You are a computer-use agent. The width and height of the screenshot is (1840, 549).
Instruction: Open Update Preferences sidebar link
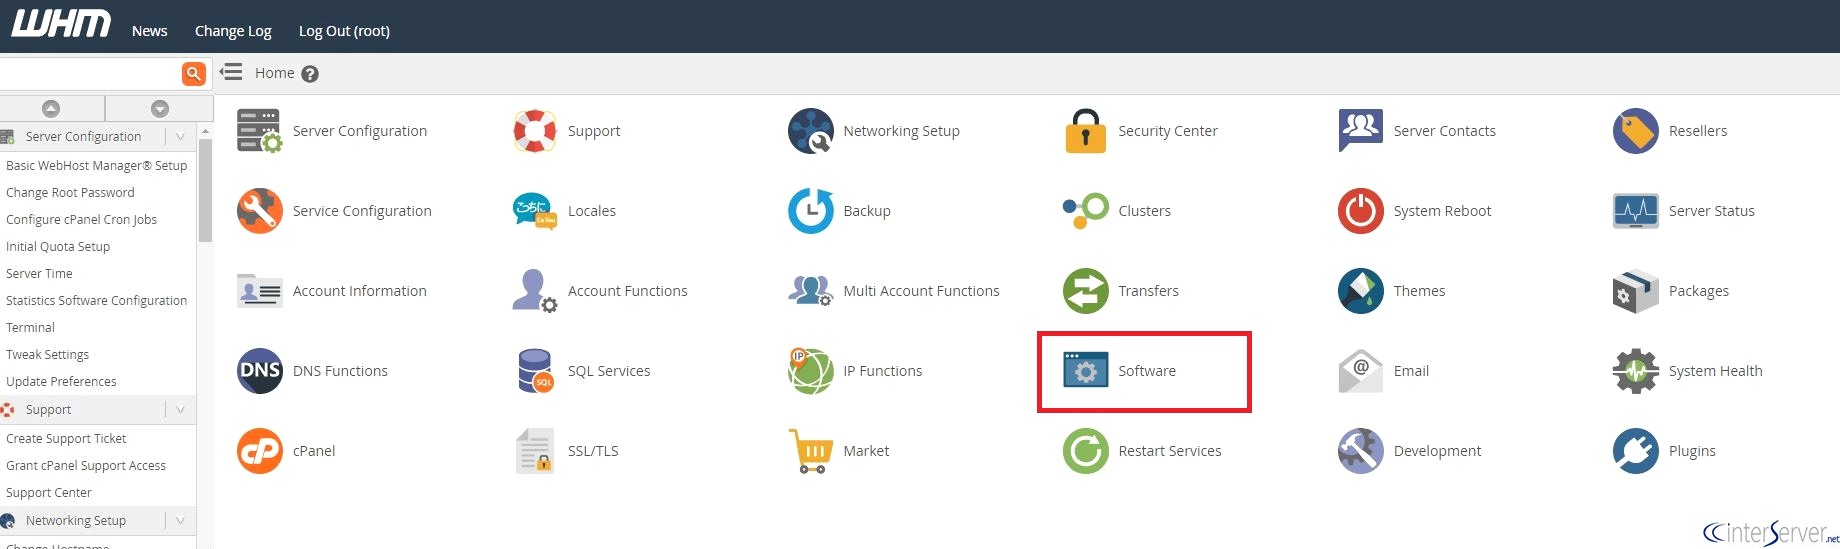pyautogui.click(x=61, y=381)
